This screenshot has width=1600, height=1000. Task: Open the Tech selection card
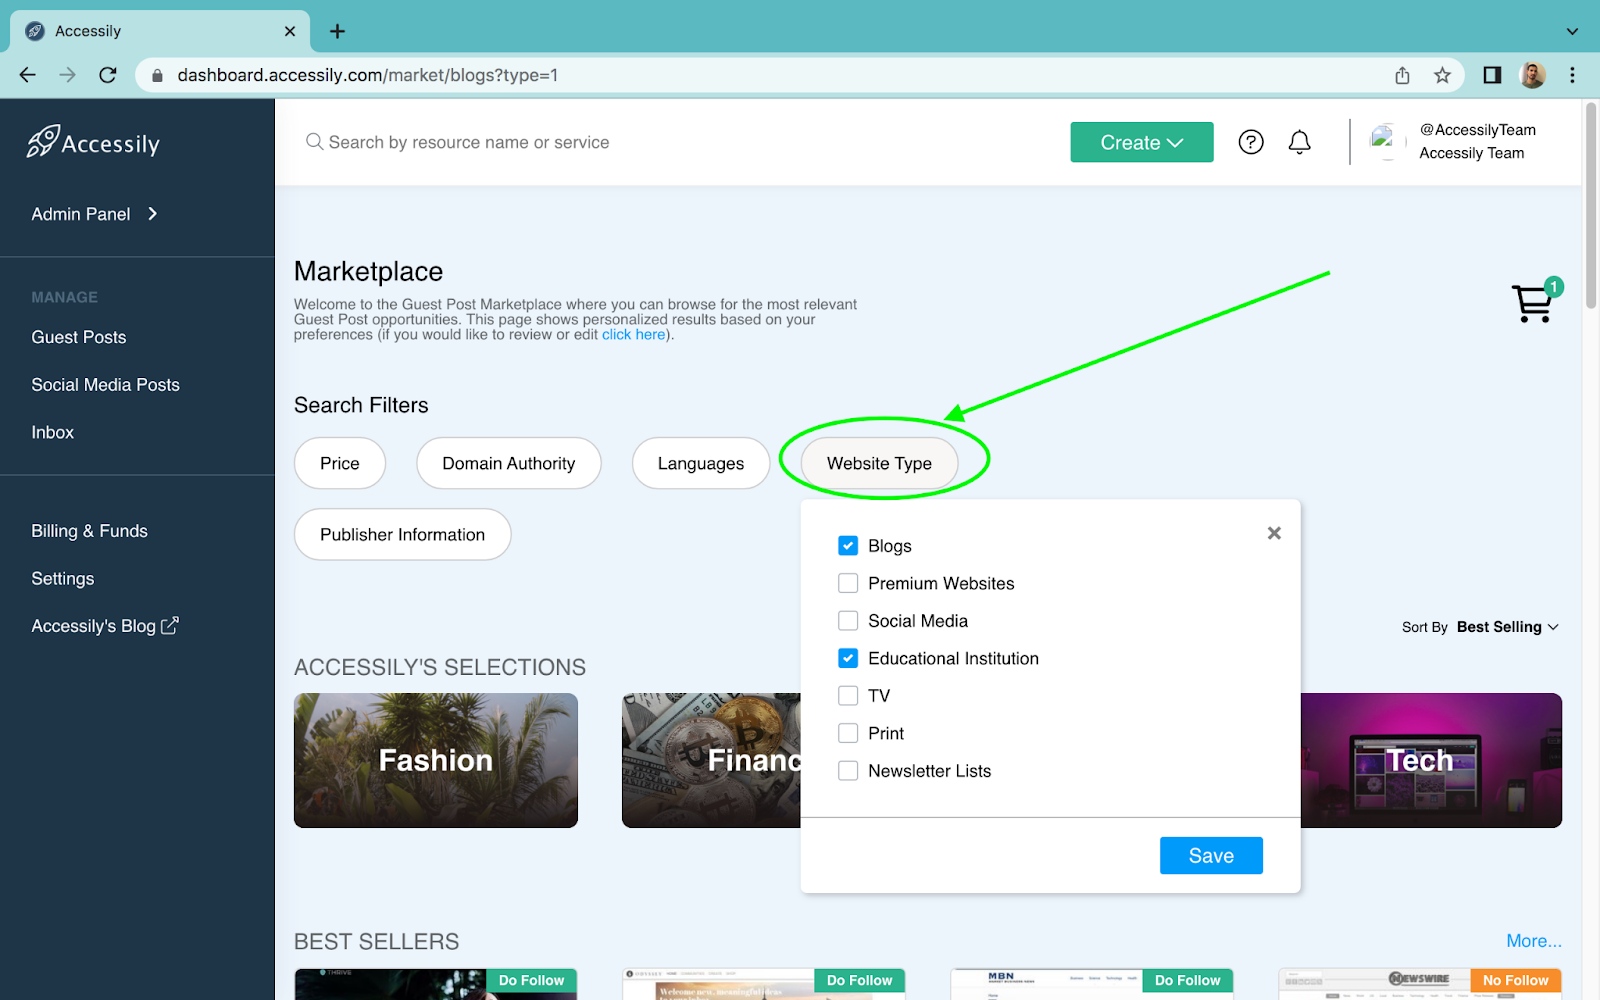tap(1431, 760)
